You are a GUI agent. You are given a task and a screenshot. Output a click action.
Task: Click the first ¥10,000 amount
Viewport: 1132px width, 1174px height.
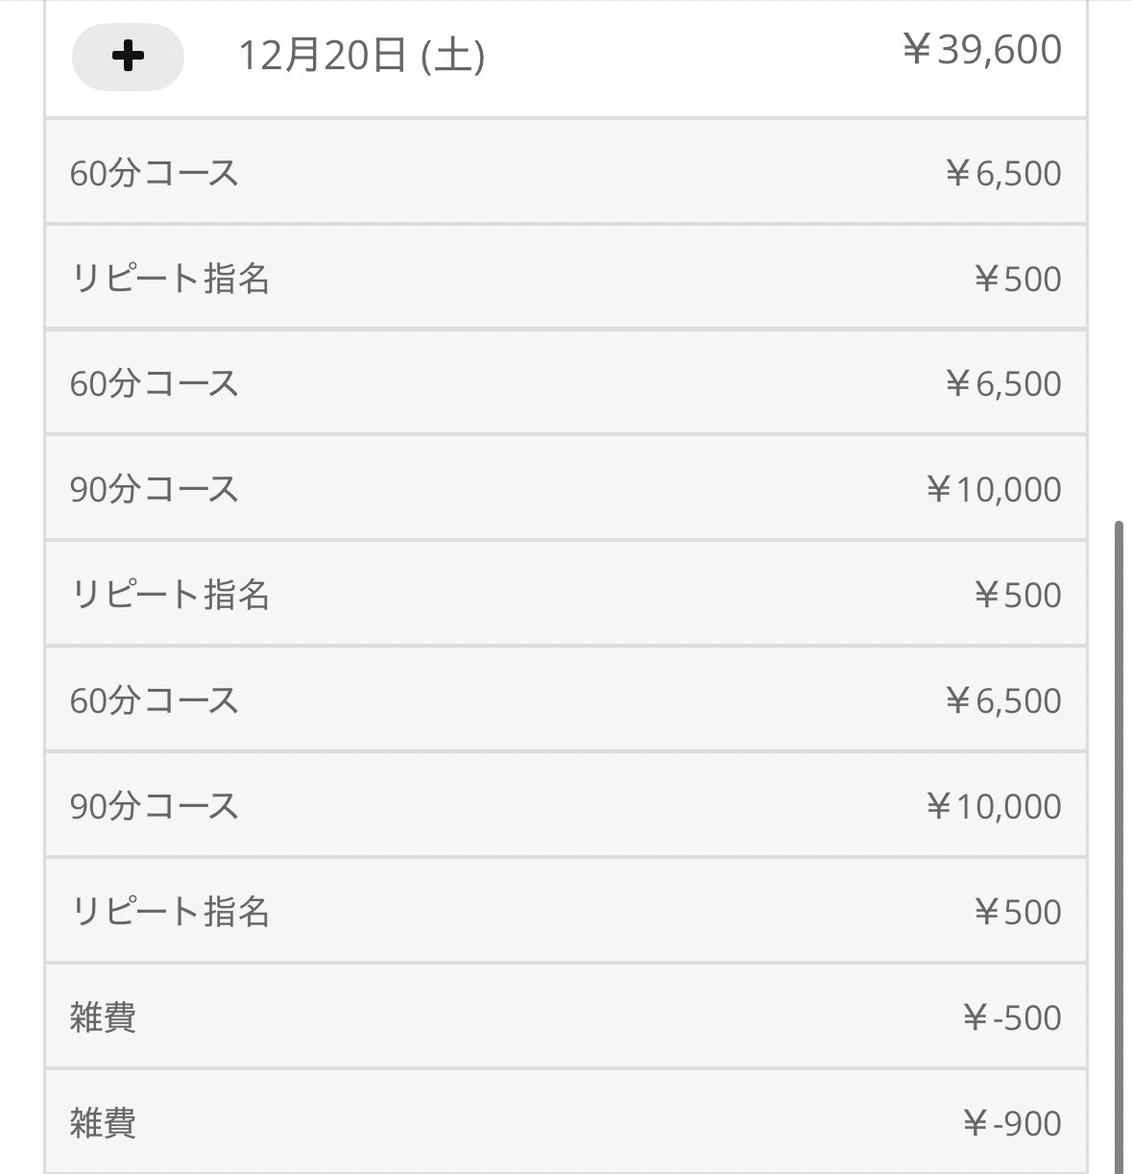coord(993,490)
